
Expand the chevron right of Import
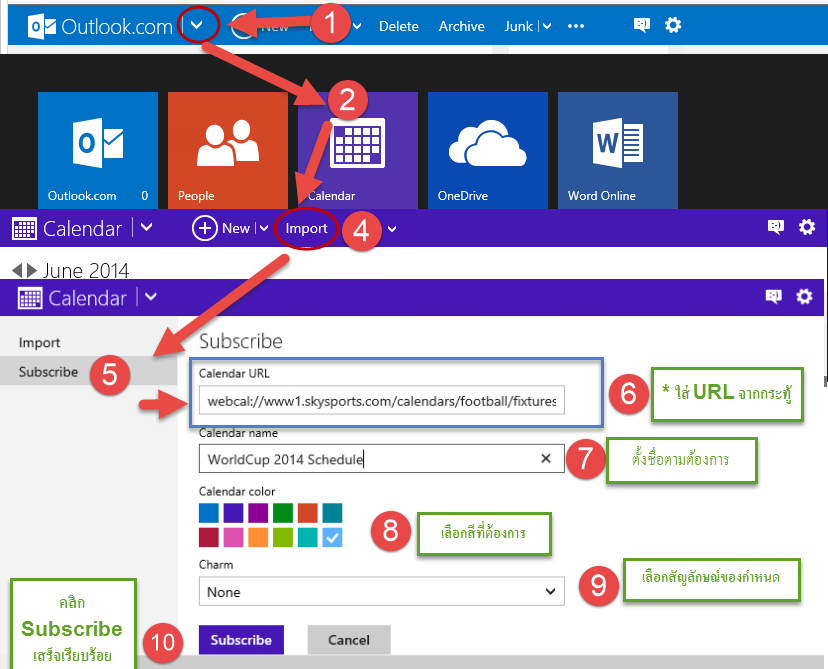pyautogui.click(x=392, y=229)
